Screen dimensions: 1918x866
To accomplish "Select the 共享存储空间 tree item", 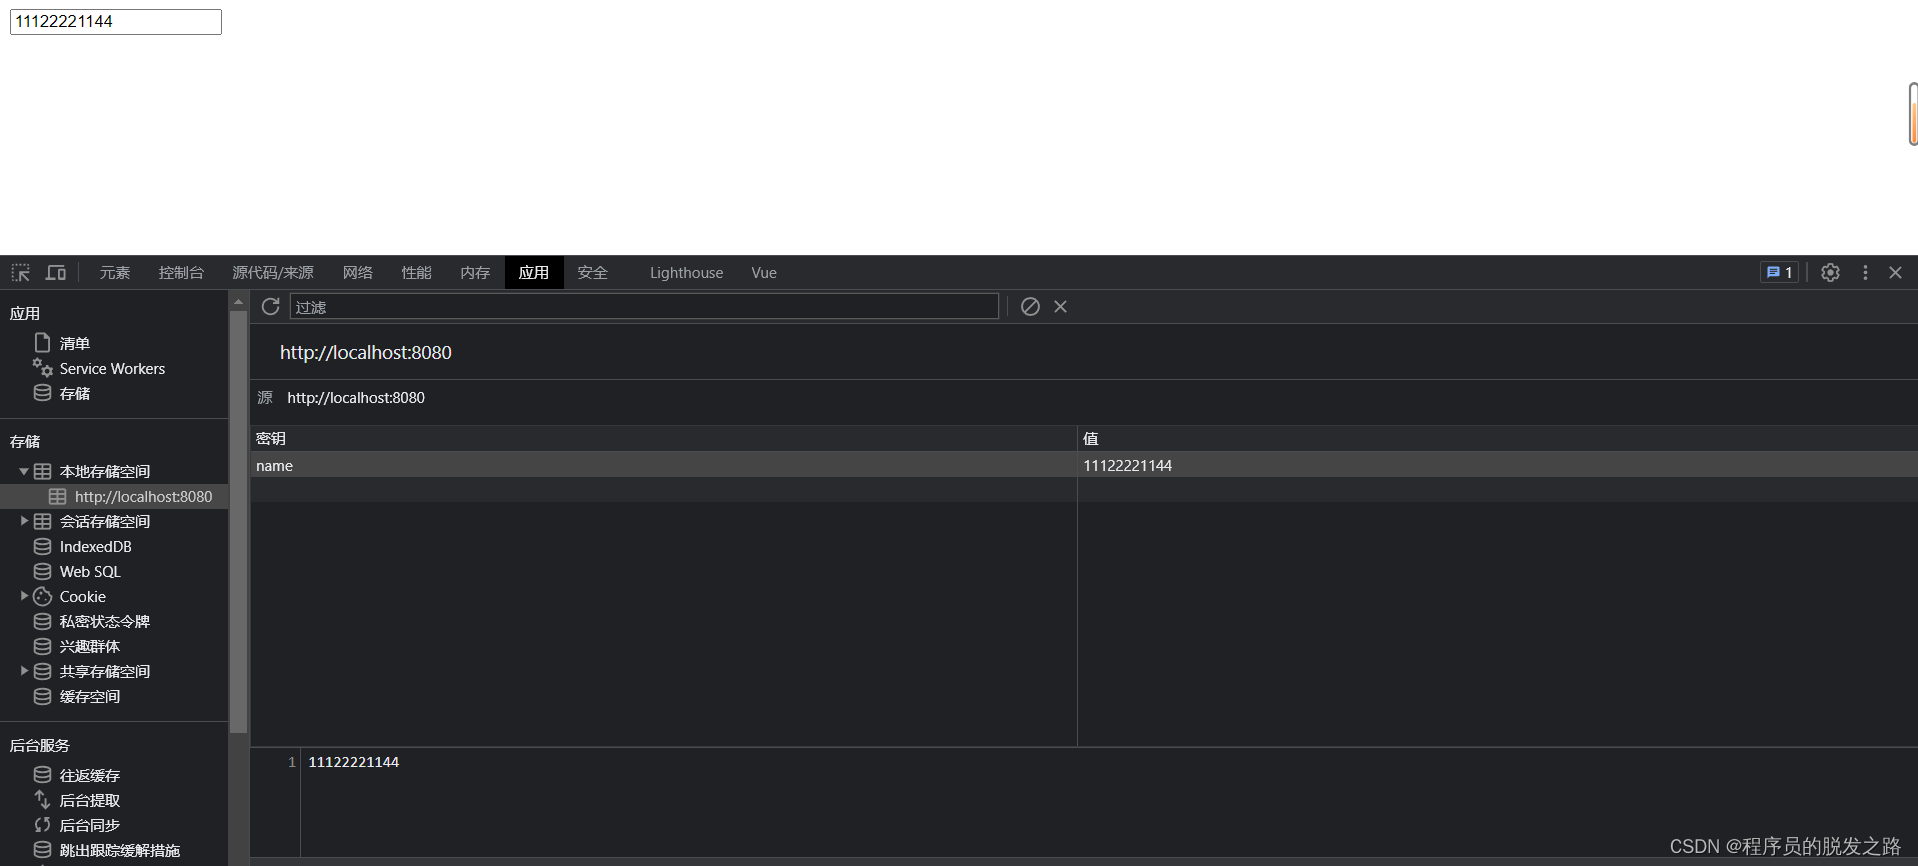I will [104, 671].
